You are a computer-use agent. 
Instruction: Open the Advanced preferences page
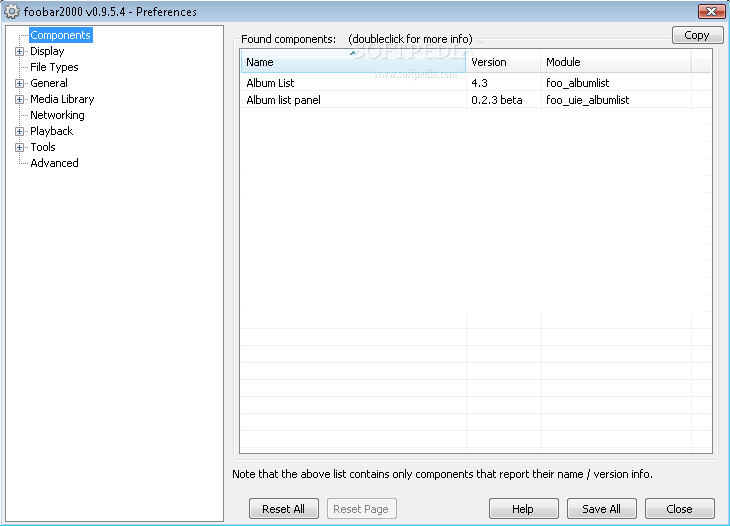[x=54, y=163]
